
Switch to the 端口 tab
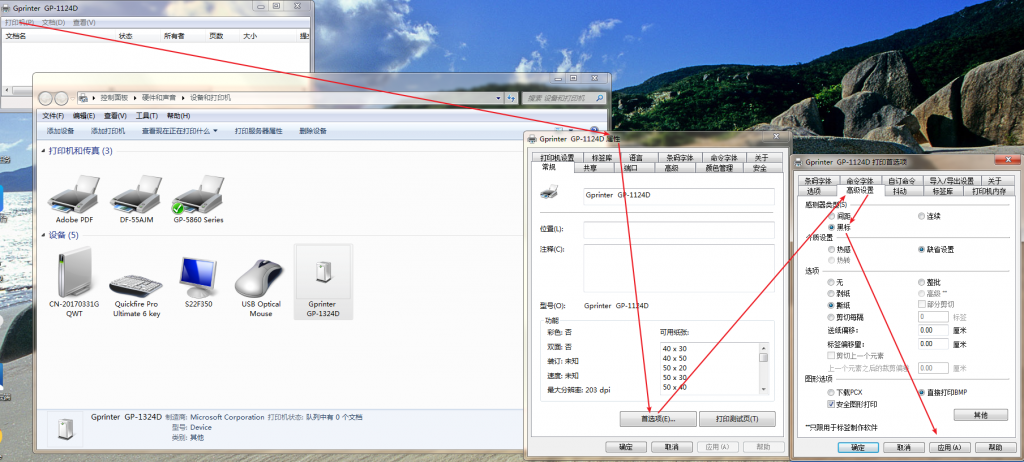pyautogui.click(x=630, y=168)
